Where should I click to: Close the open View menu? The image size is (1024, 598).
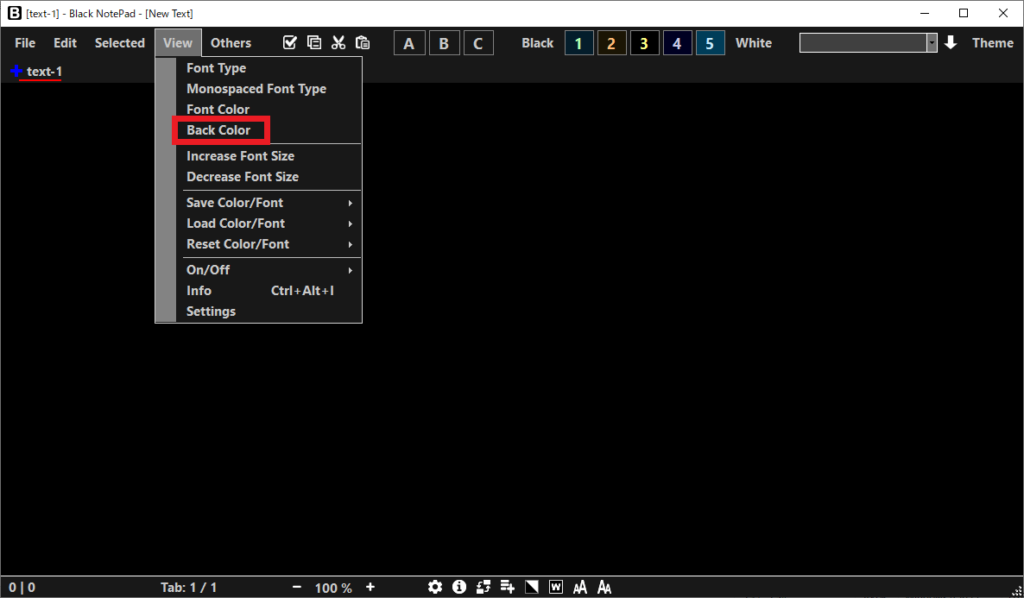pos(178,42)
